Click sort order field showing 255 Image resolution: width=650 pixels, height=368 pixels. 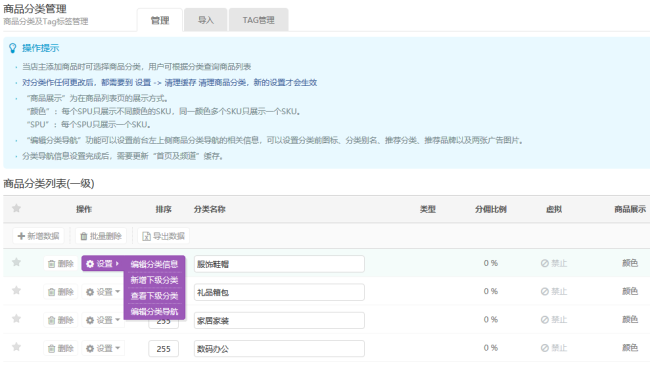point(163,349)
